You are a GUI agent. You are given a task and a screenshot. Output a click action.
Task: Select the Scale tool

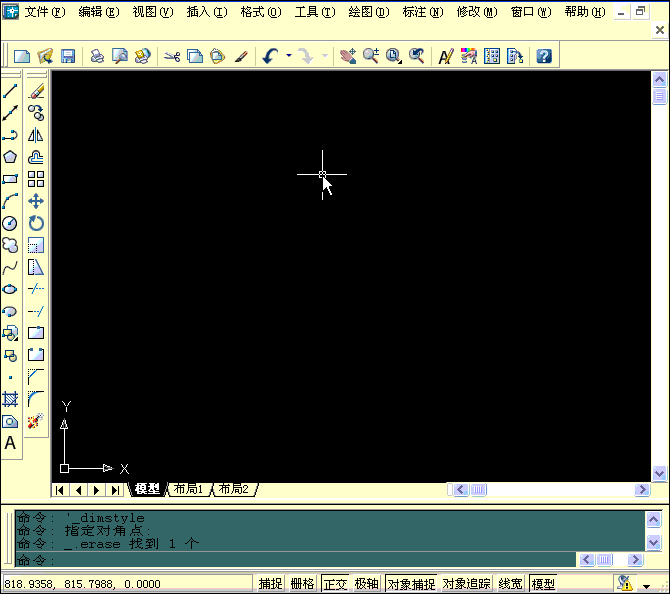point(36,245)
